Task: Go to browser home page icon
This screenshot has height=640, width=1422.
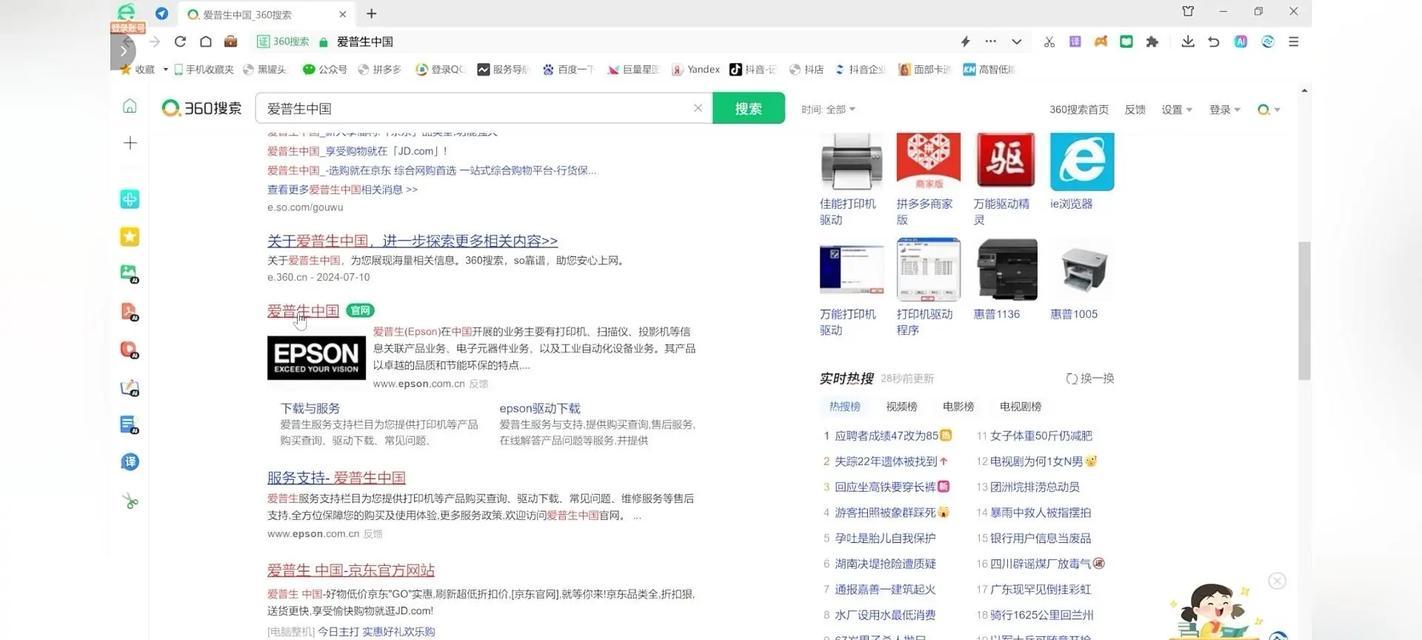Action: click(x=205, y=41)
